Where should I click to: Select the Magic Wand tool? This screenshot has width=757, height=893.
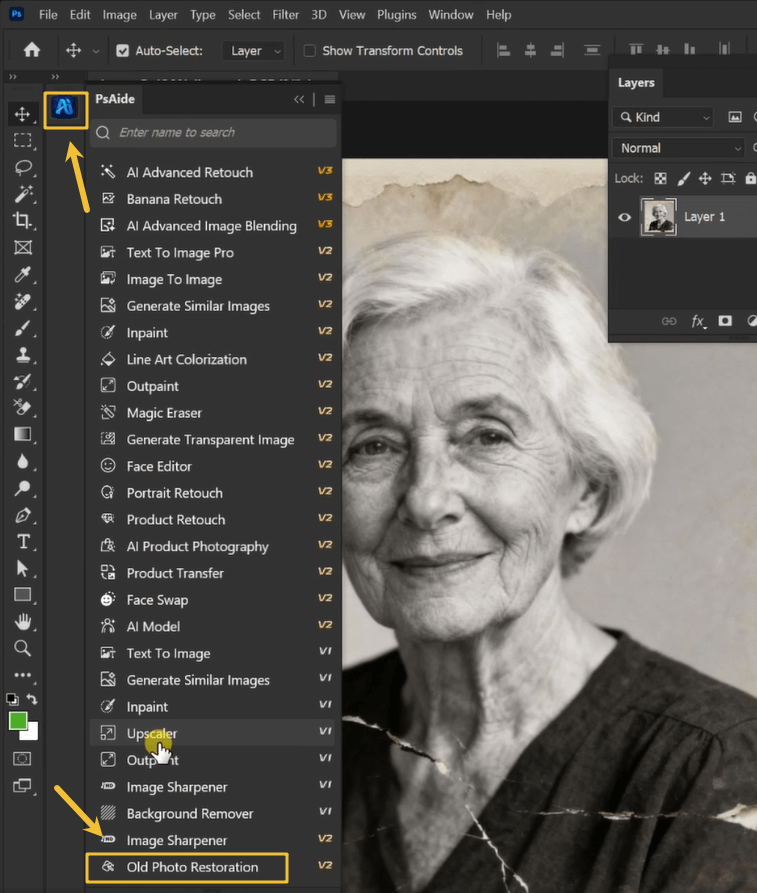pyautogui.click(x=22, y=194)
